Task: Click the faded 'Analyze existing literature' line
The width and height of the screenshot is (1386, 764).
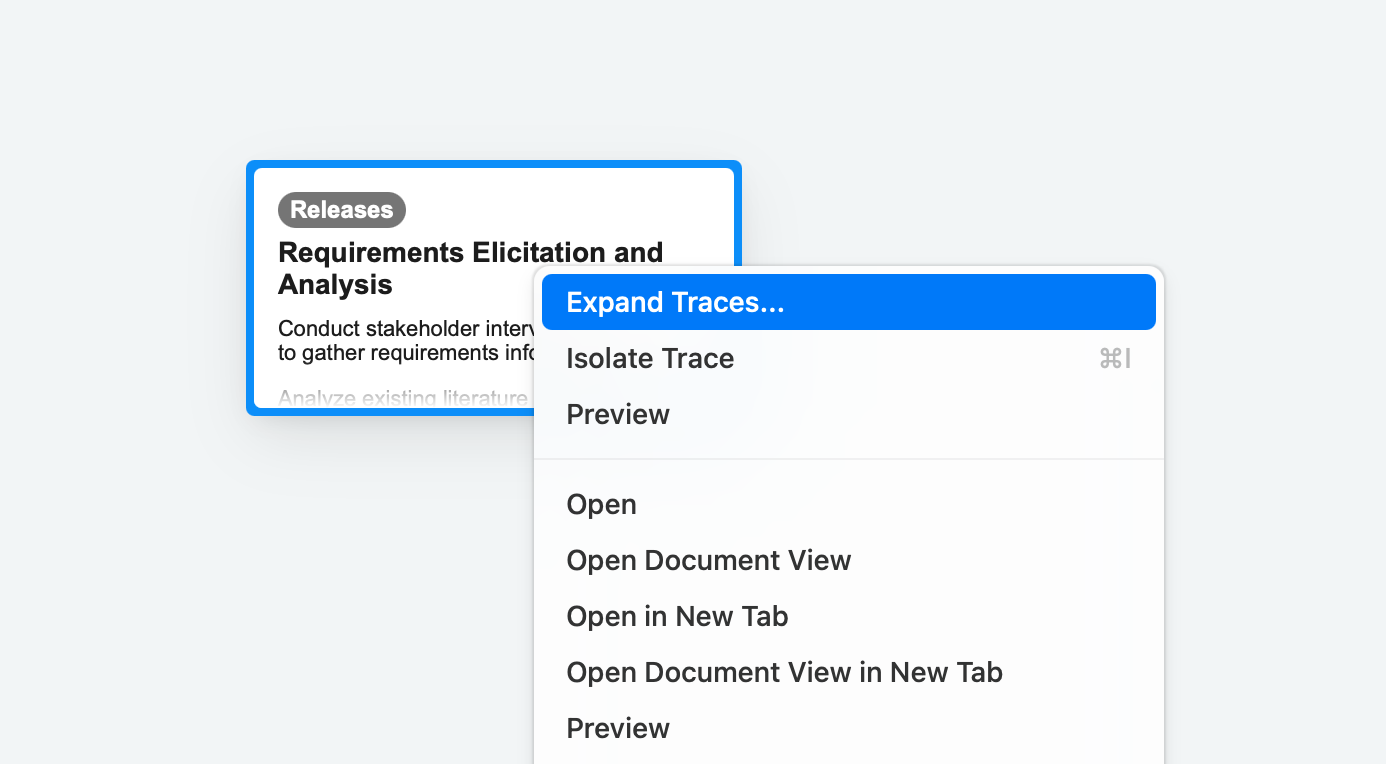Action: pyautogui.click(x=400, y=399)
